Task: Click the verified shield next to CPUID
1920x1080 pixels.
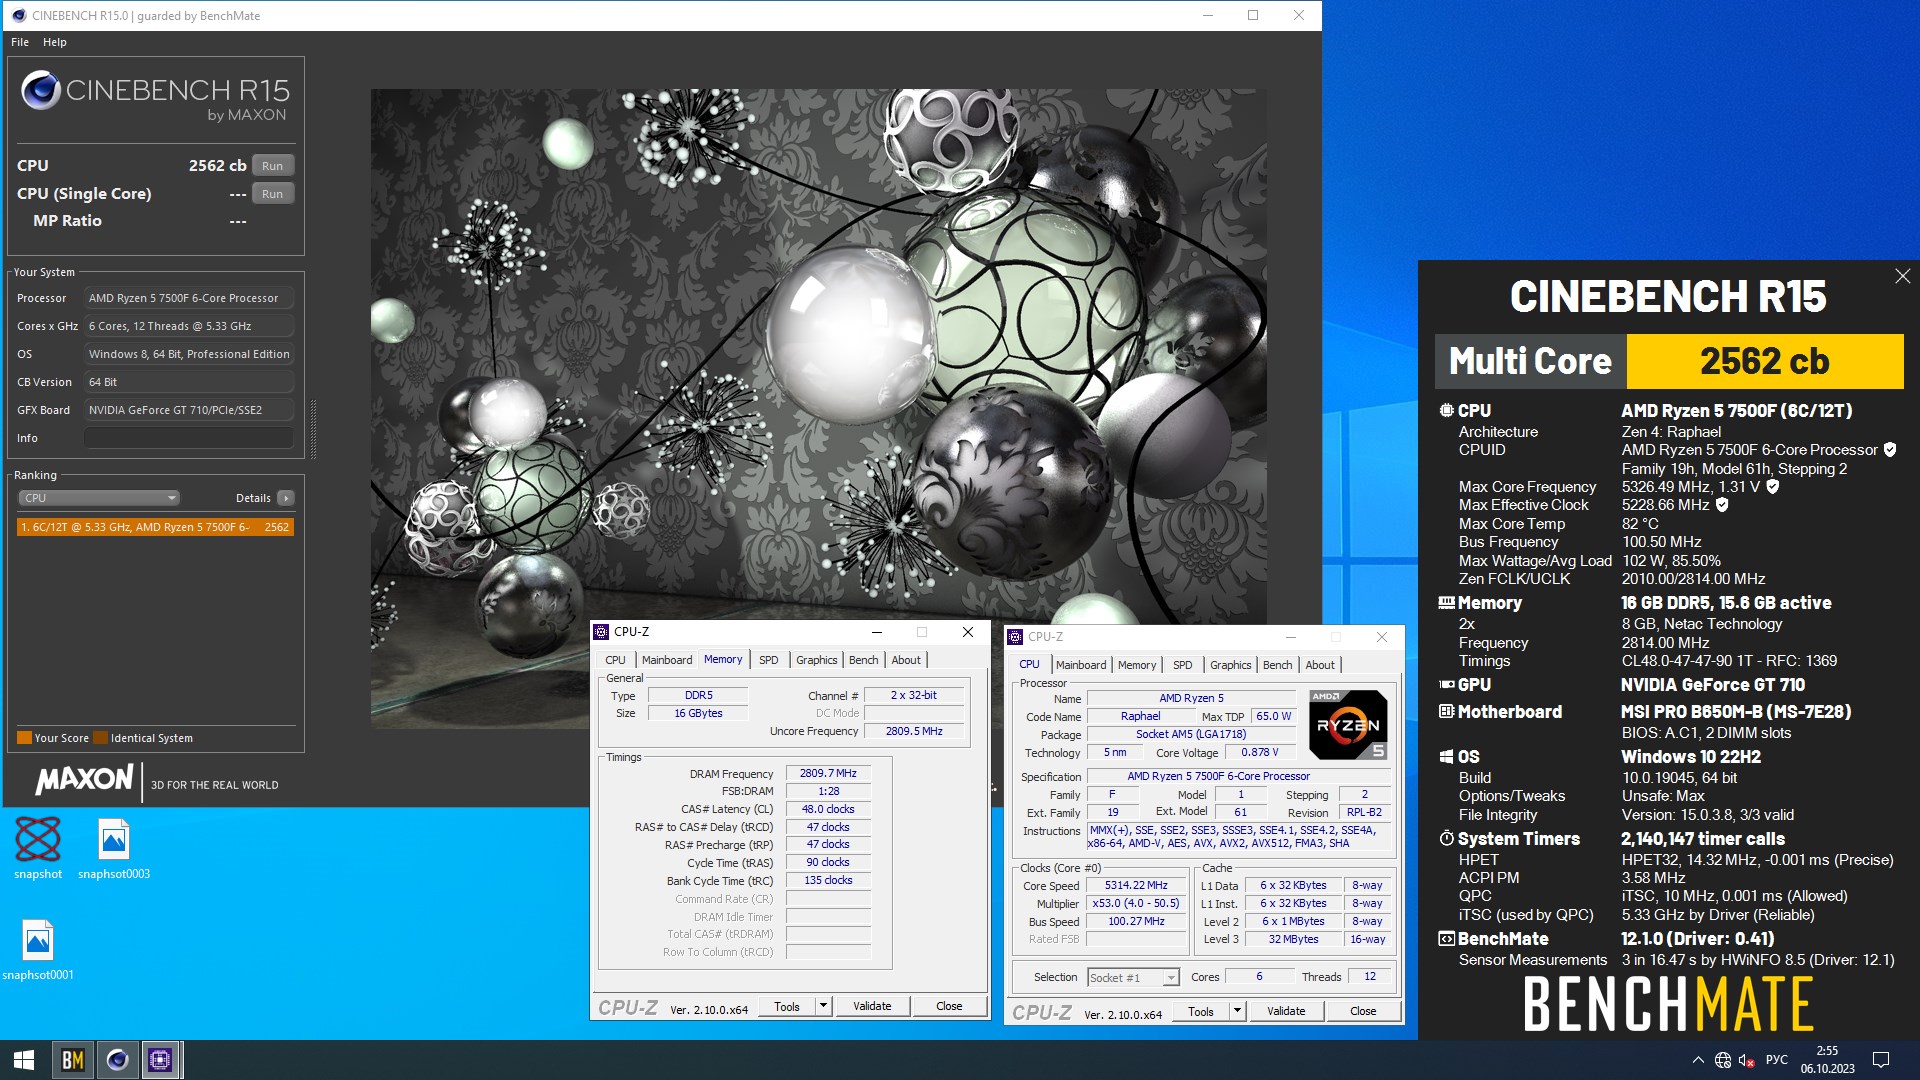Action: click(x=1890, y=450)
